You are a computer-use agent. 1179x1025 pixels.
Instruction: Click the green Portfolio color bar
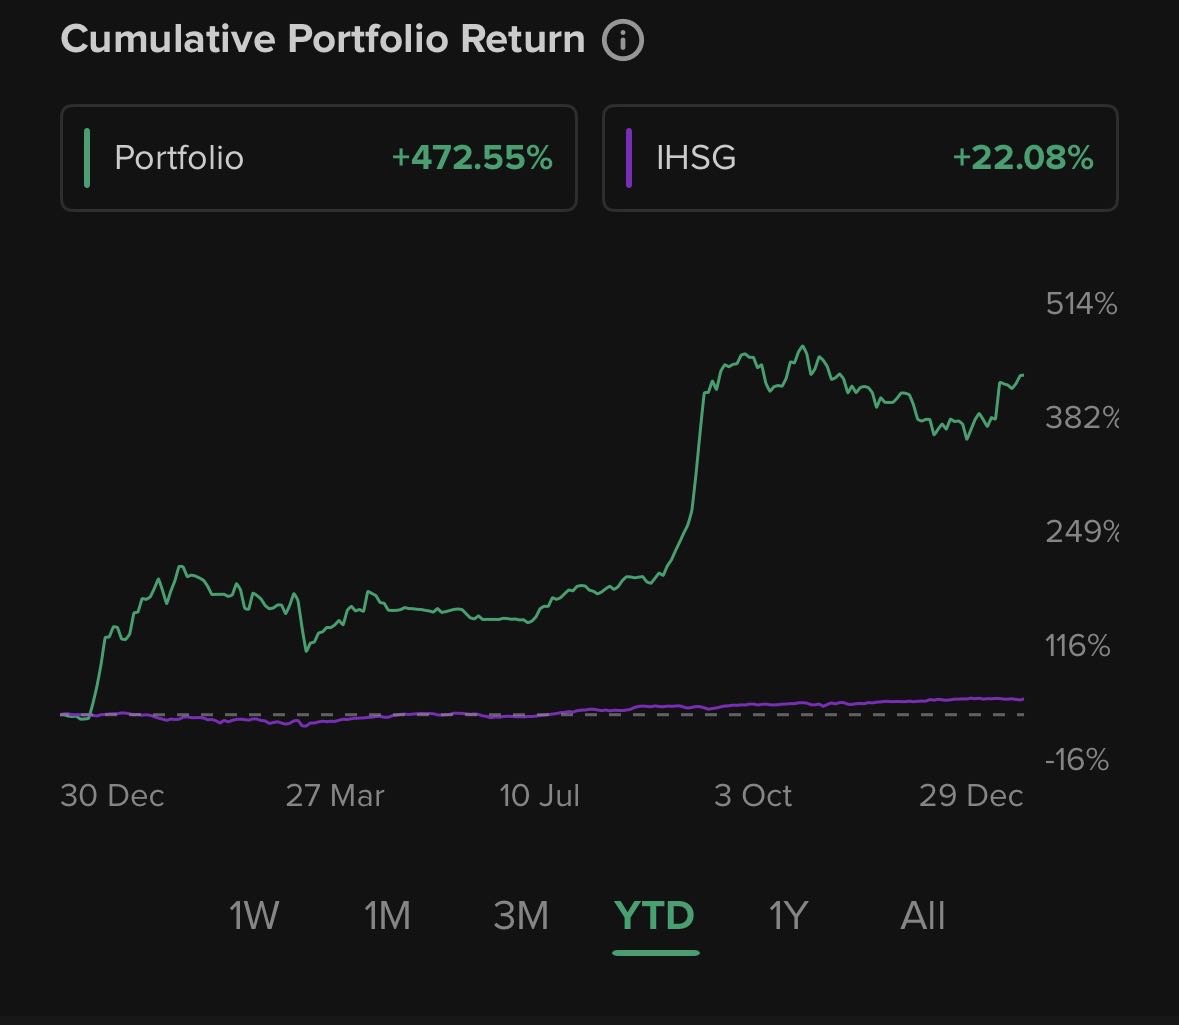(88, 158)
